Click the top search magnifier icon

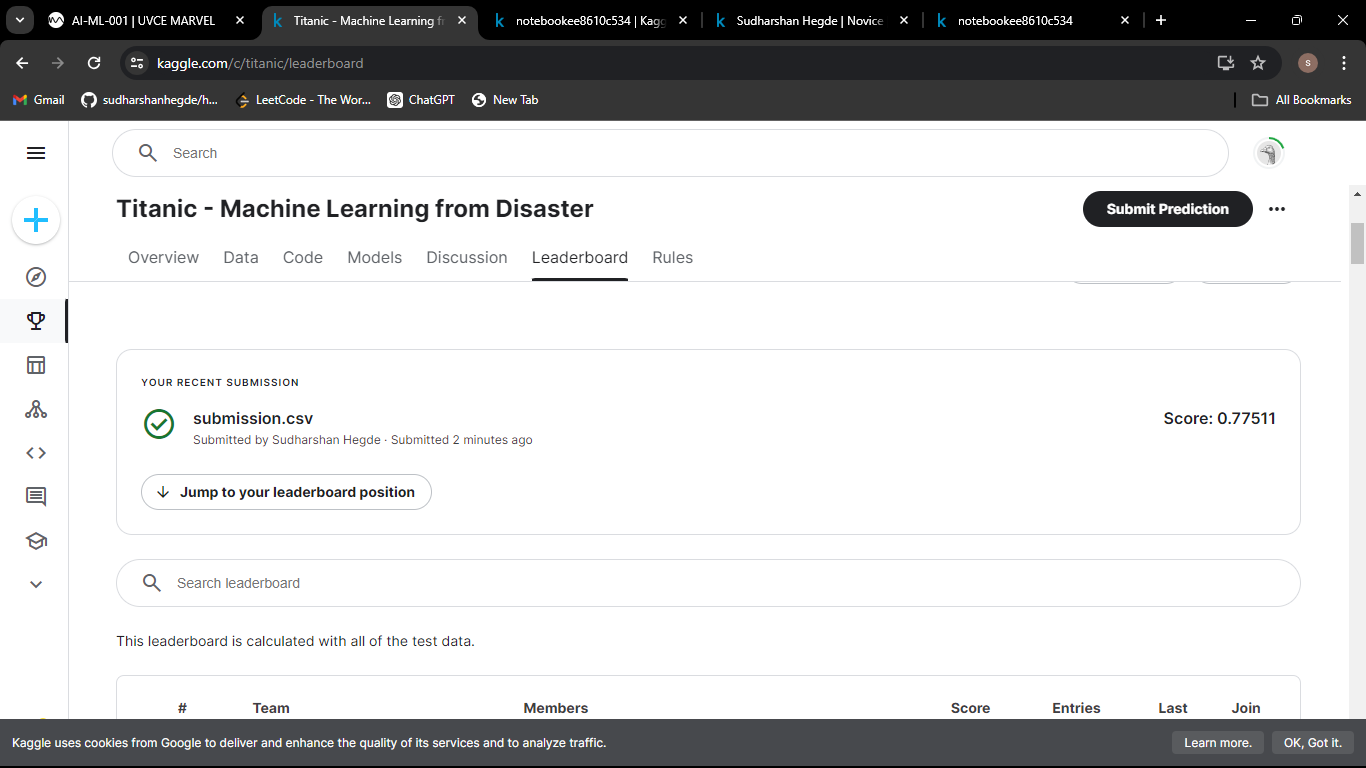tap(148, 153)
